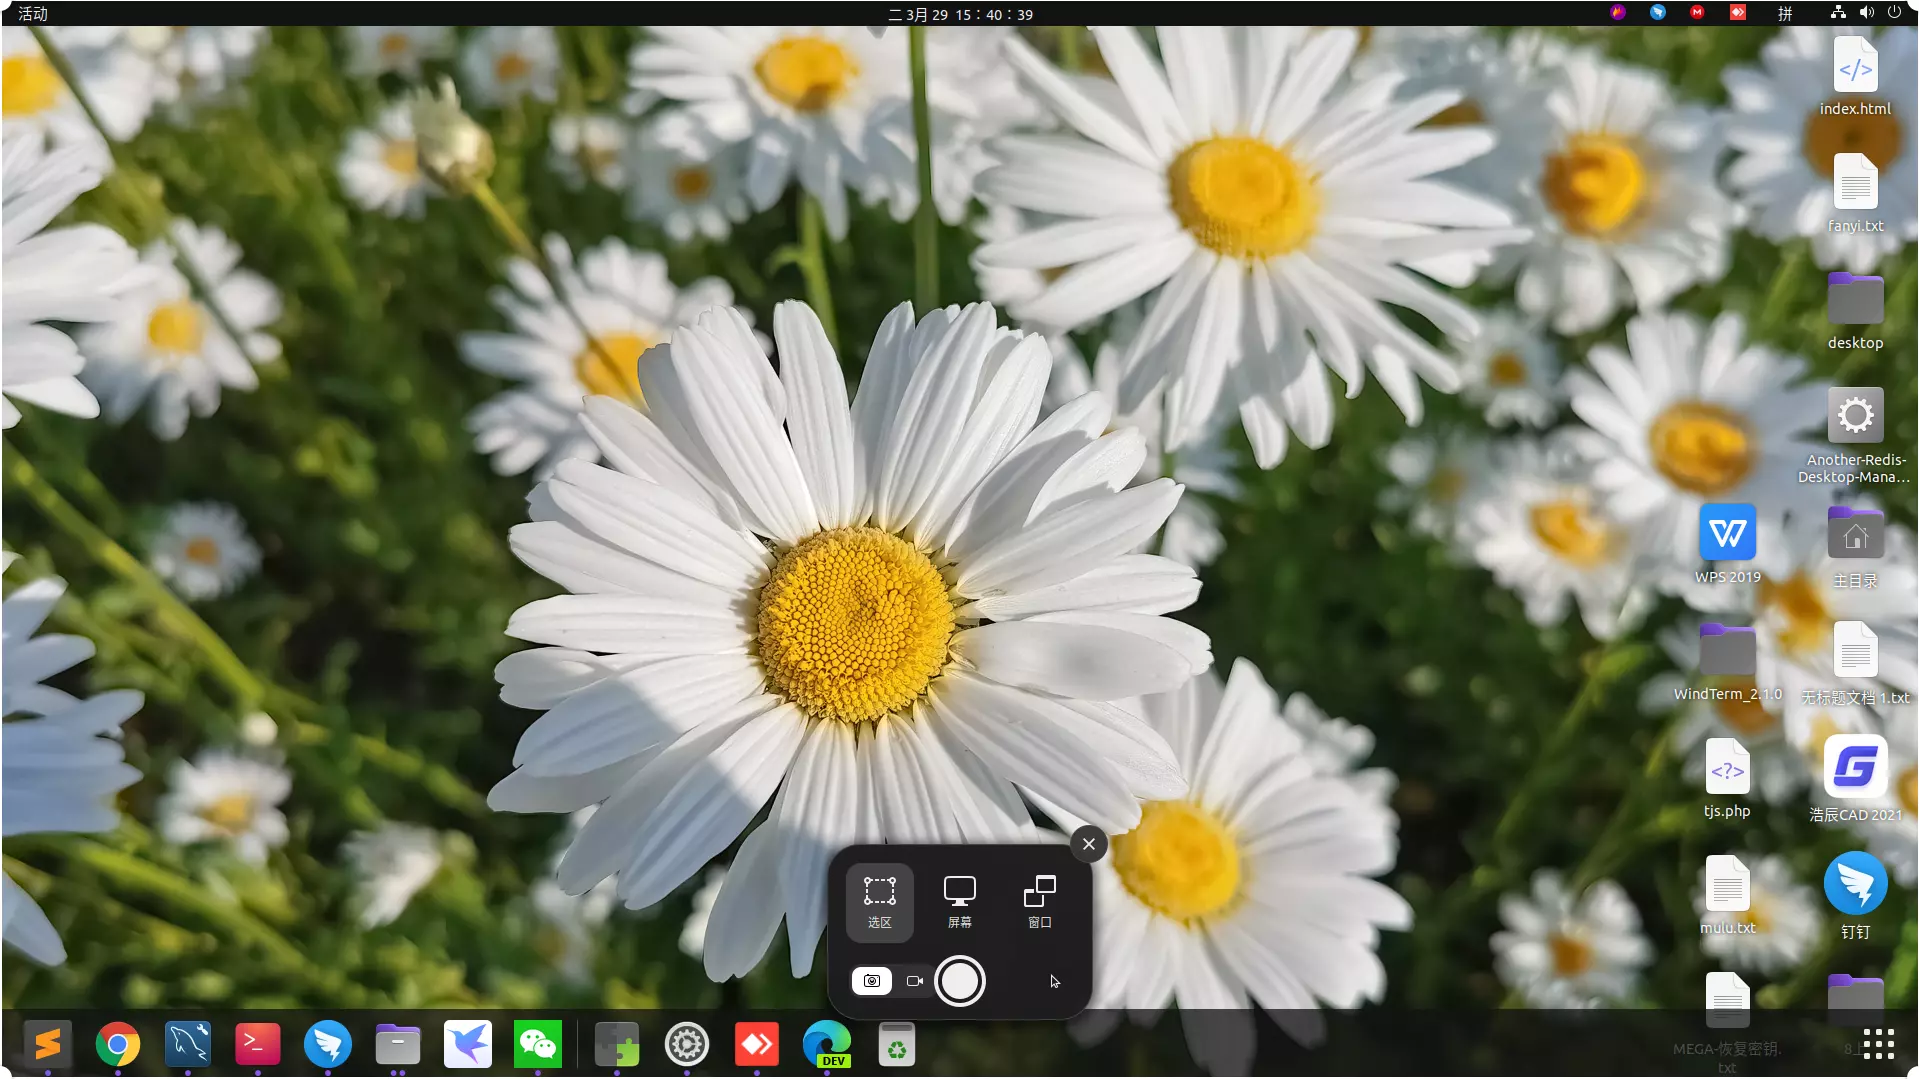The height and width of the screenshot is (1079, 1919).
Task: Open the power menu icon
Action: click(x=1894, y=13)
